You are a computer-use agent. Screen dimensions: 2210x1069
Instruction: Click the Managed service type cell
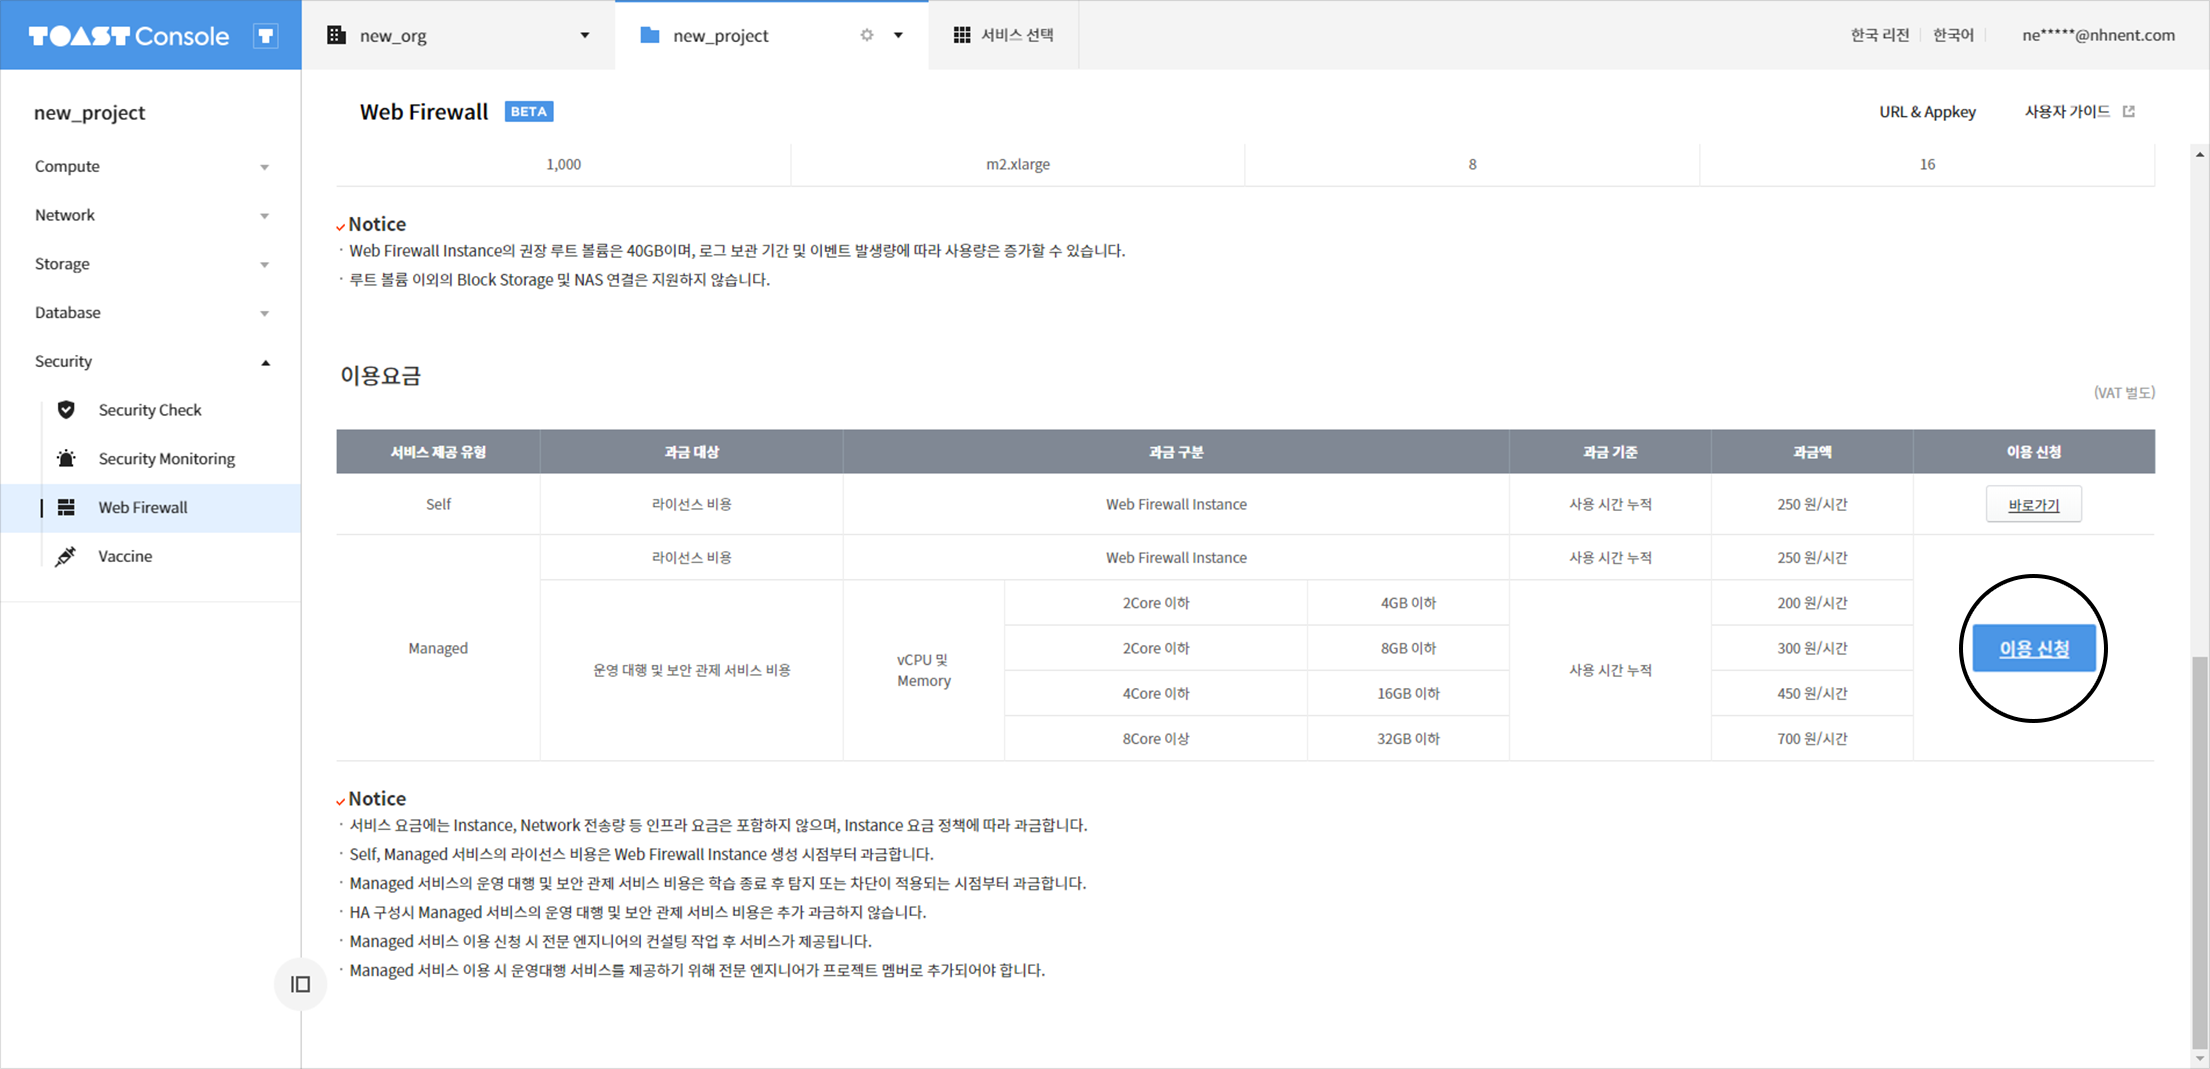pyautogui.click(x=438, y=648)
